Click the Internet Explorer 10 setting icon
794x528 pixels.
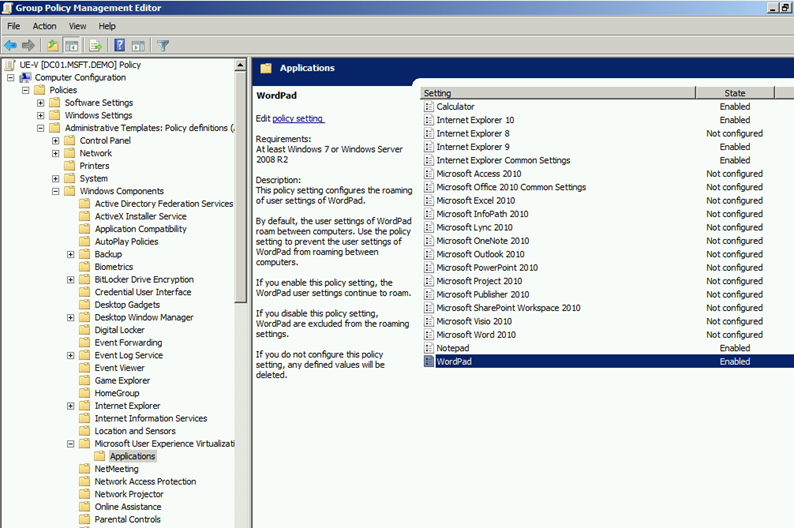(429, 120)
